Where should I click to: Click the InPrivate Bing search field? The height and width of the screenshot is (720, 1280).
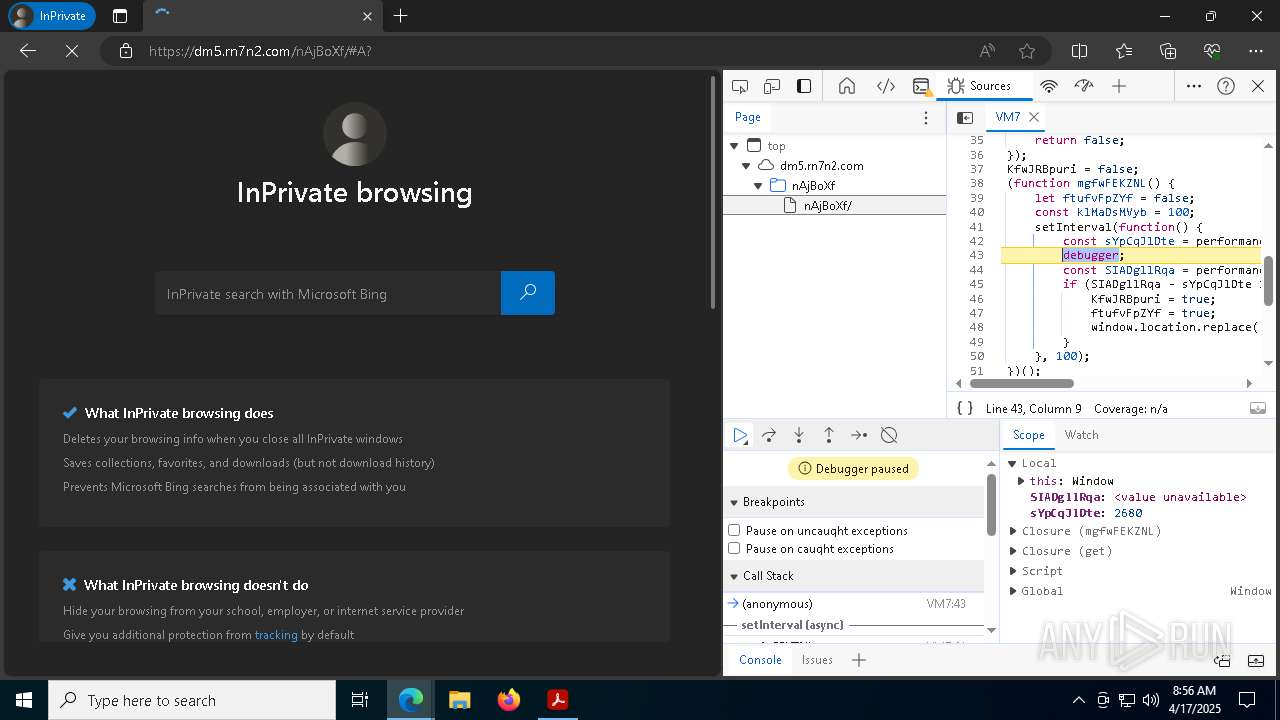pyautogui.click(x=328, y=294)
